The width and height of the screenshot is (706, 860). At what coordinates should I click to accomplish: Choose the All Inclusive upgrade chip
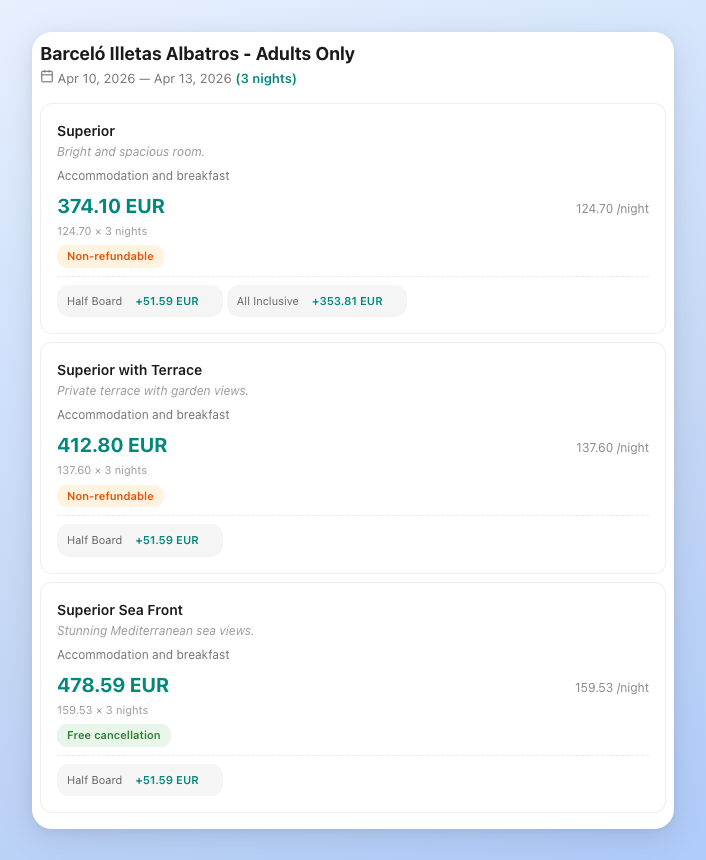tap(317, 300)
